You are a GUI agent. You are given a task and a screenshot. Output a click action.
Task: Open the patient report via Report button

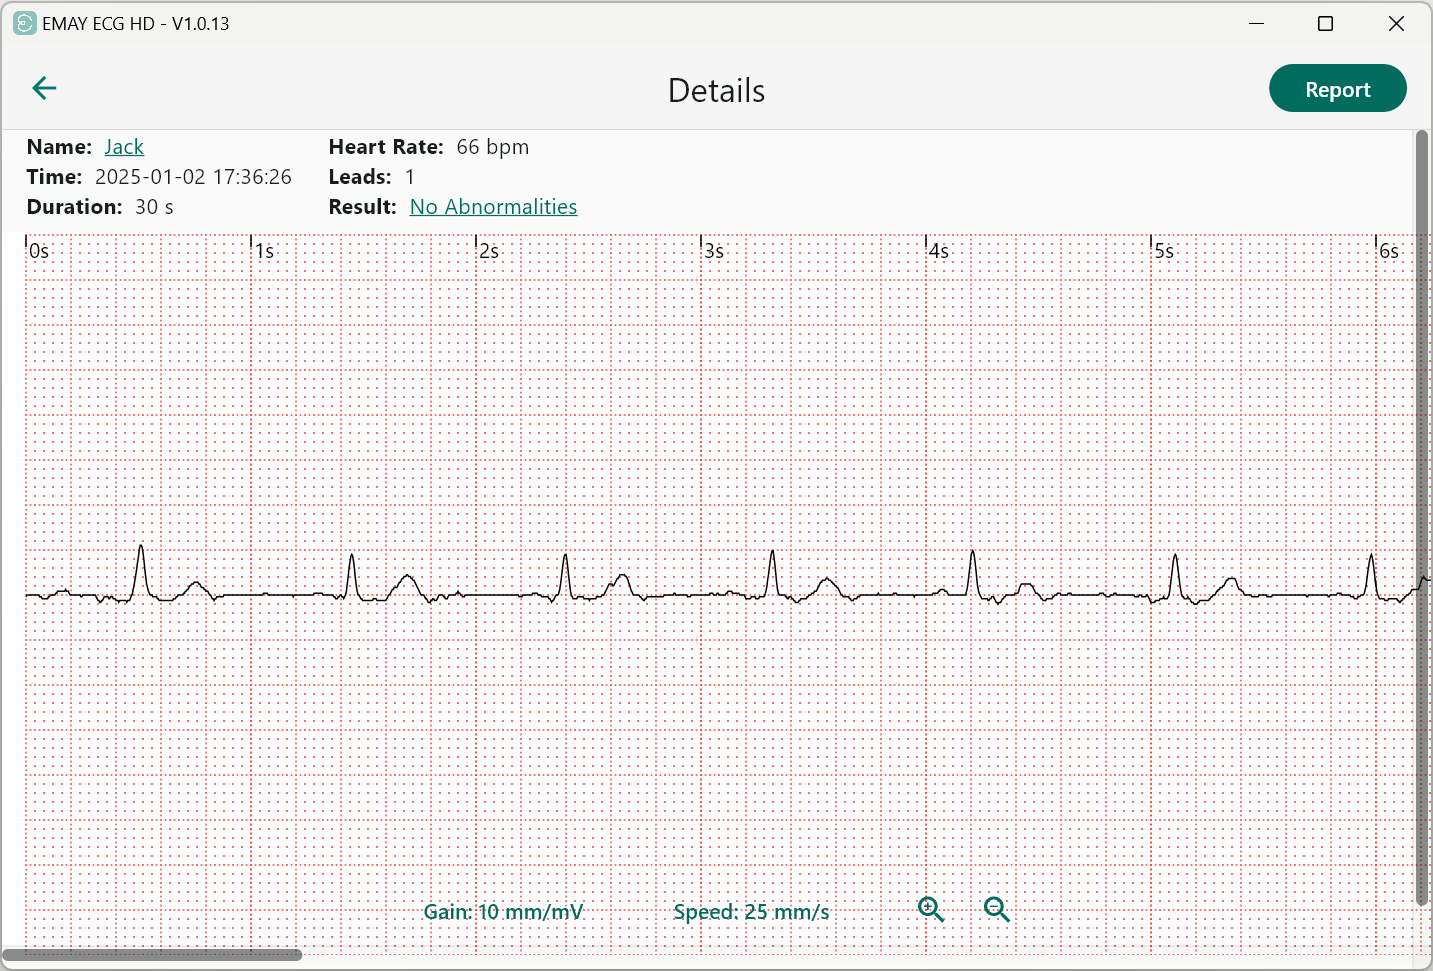[1337, 88]
